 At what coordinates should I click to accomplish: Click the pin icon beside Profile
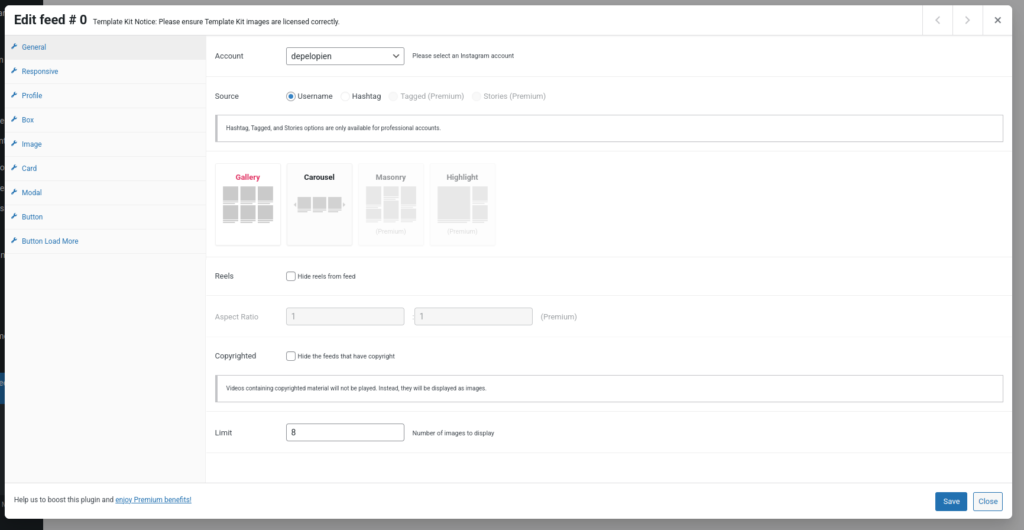14,96
